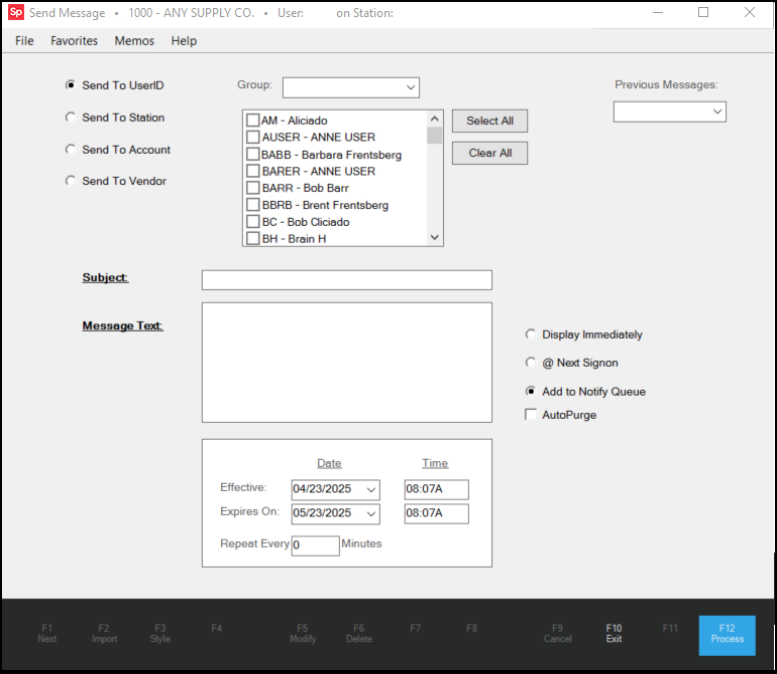Click F10 Exit function key
Image resolution: width=777 pixels, height=674 pixels.
pyautogui.click(x=614, y=634)
